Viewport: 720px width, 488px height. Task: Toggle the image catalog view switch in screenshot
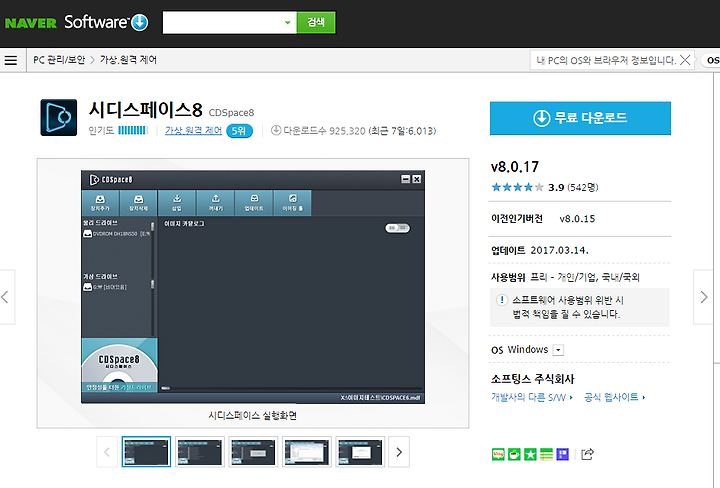pos(397,228)
